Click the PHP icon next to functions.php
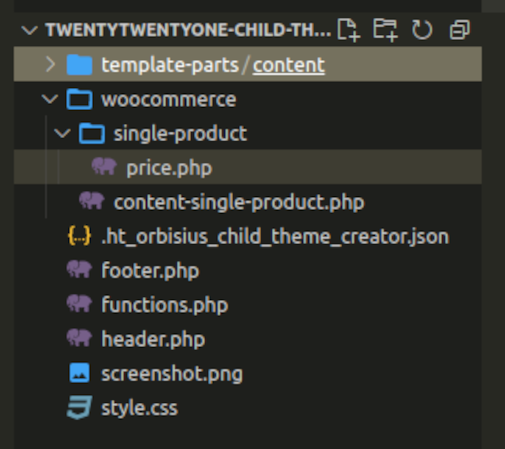 click(79, 303)
